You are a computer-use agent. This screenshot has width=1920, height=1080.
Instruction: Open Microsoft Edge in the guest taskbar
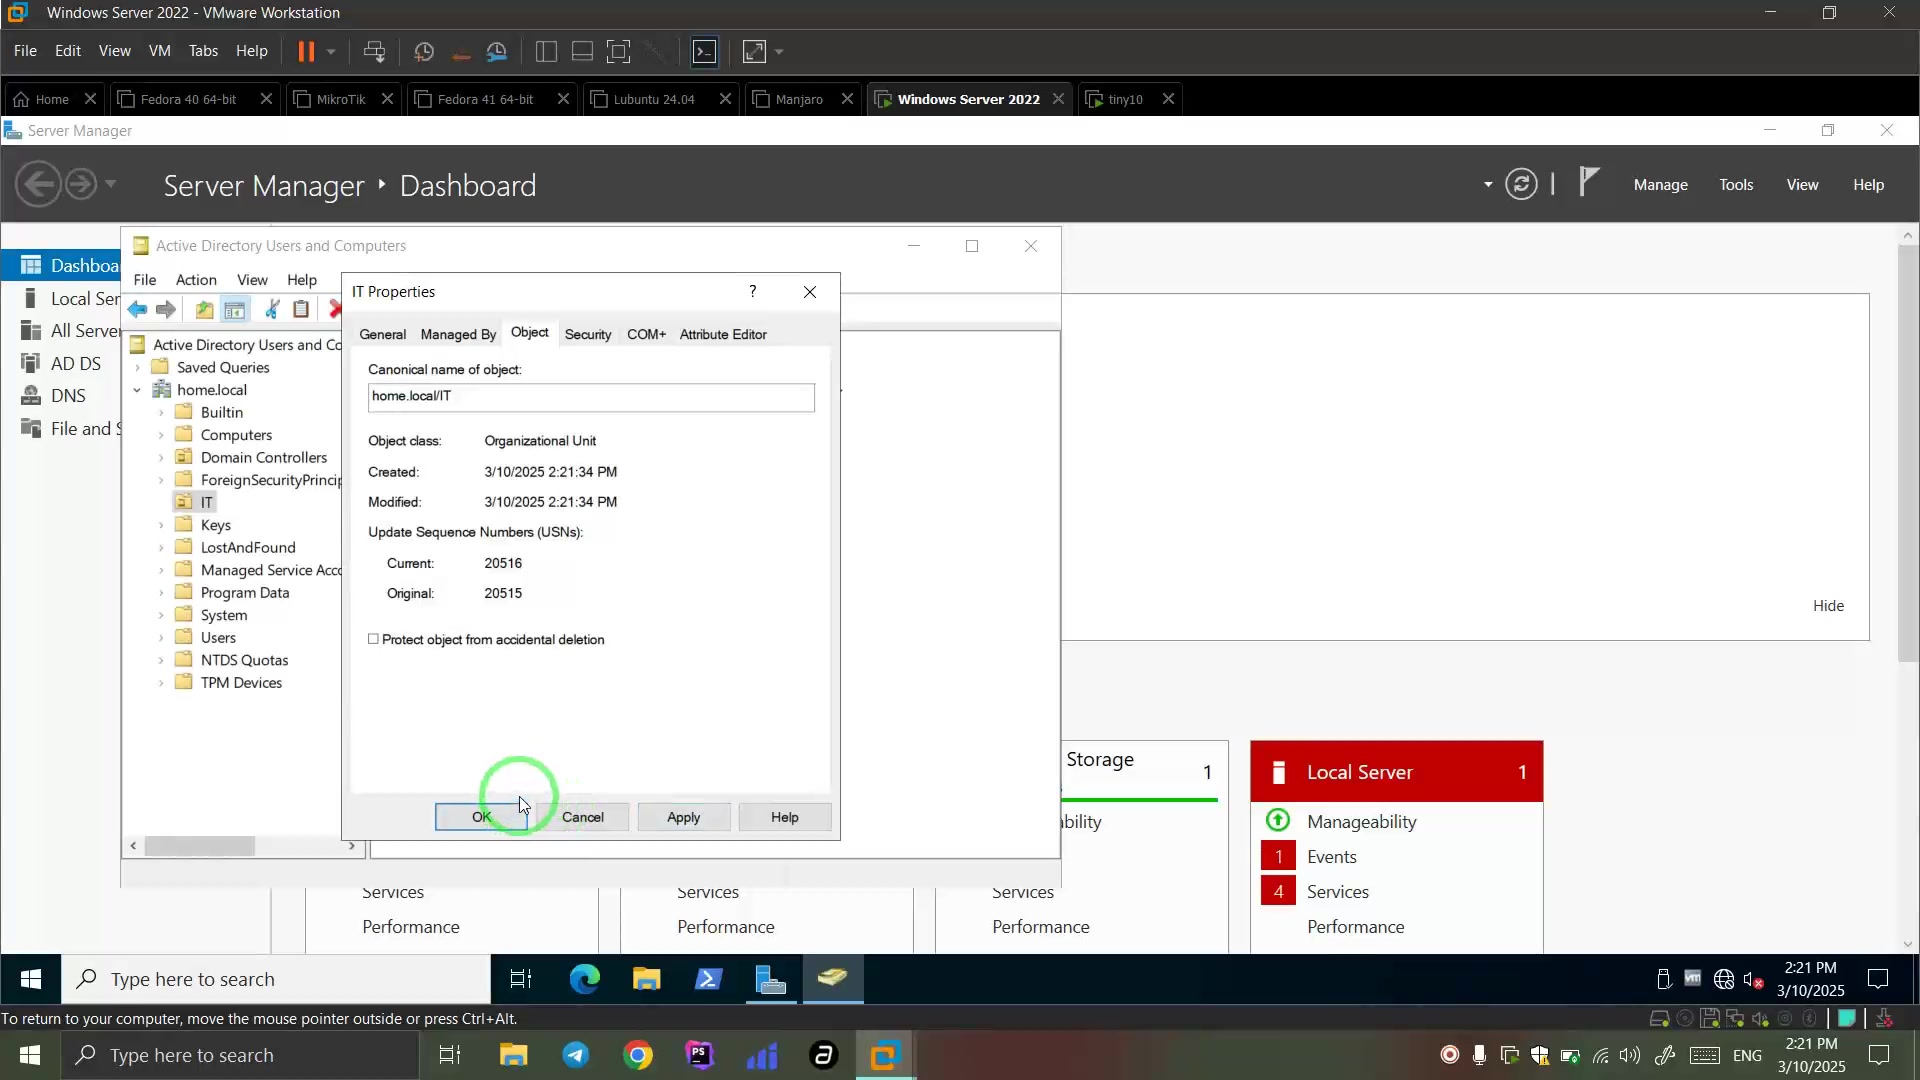click(584, 979)
